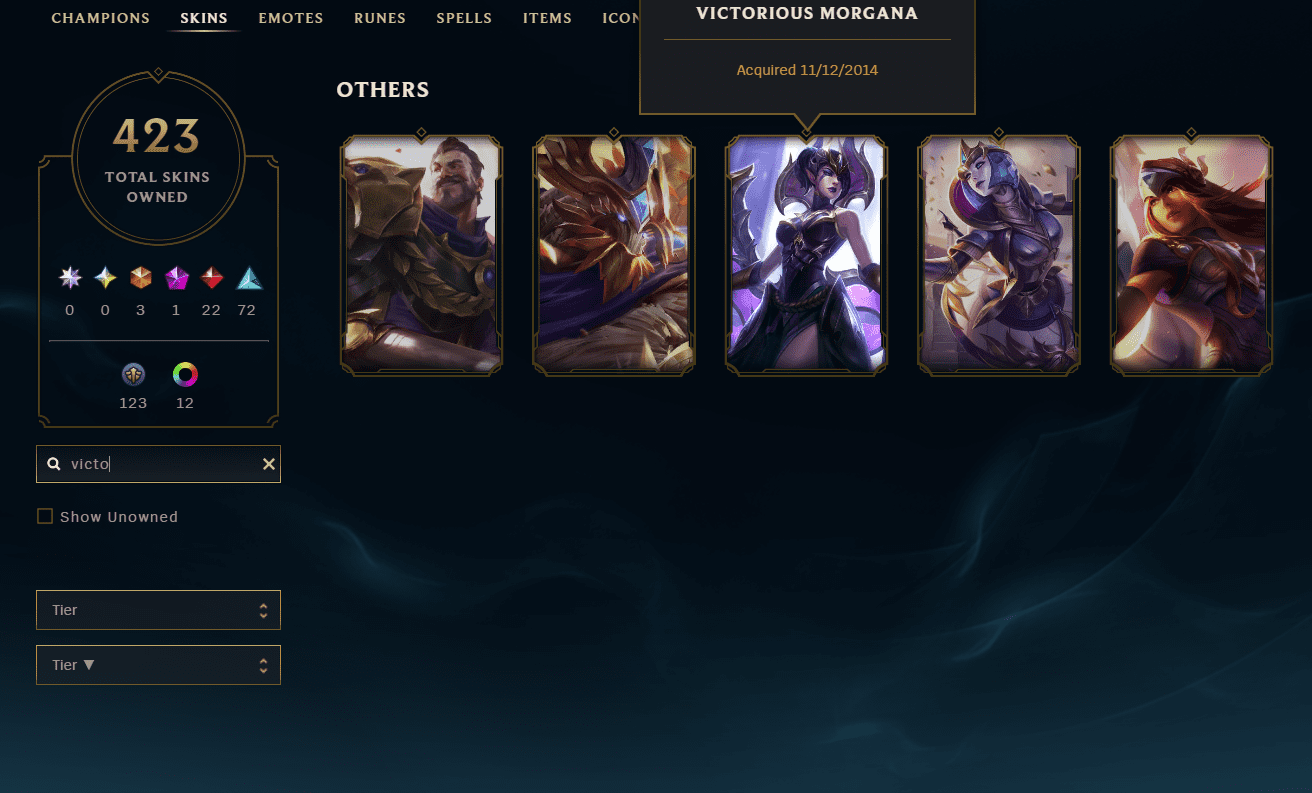Select the orange hexagon Mythic tier gem

click(x=141, y=278)
